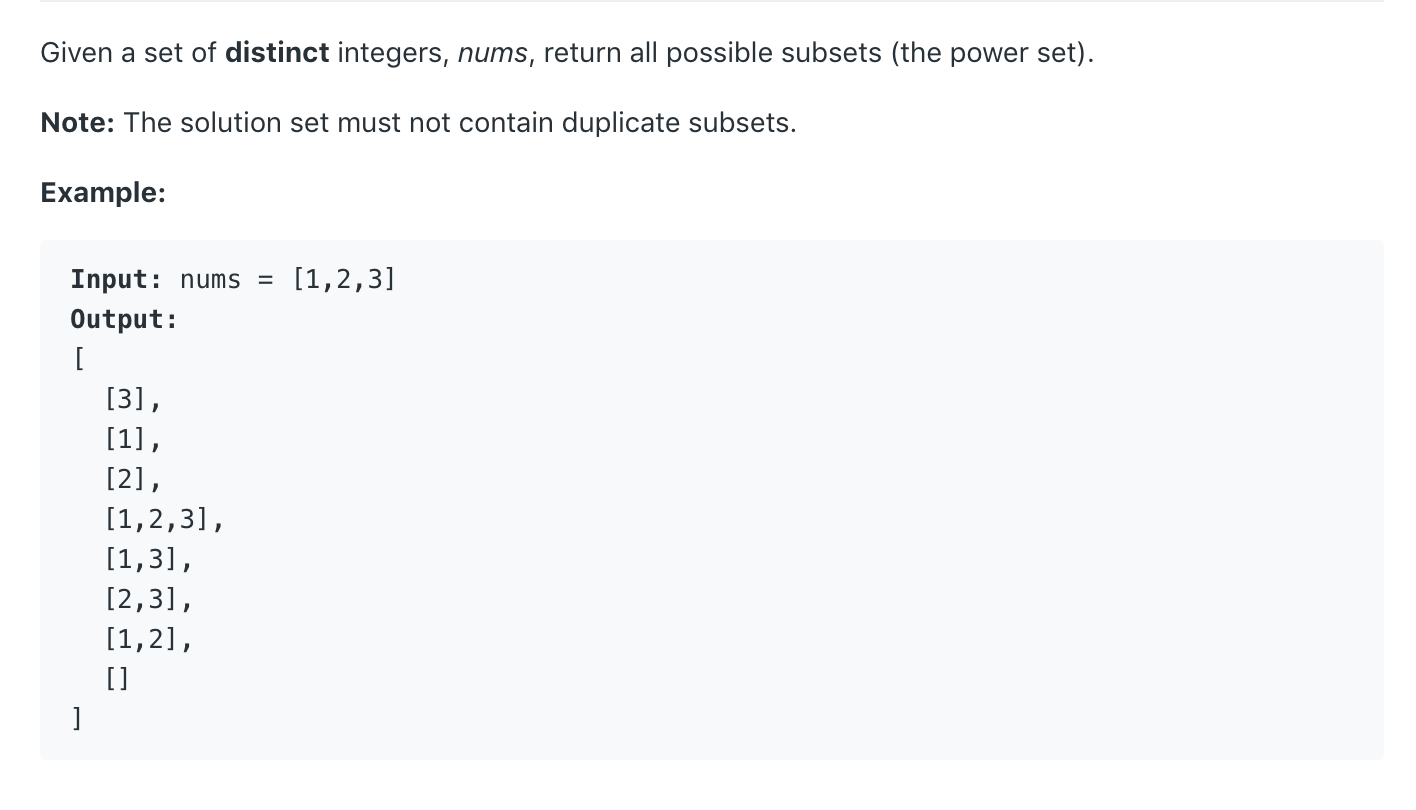The height and width of the screenshot is (810, 1416).
Task: Click the "nums =" text in code block
Action: 227,279
